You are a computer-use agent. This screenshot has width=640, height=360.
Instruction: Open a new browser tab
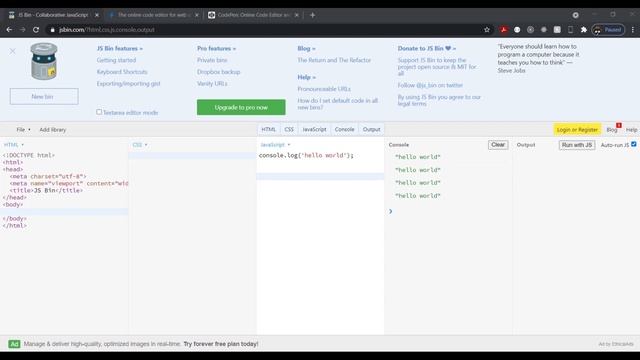coord(313,15)
